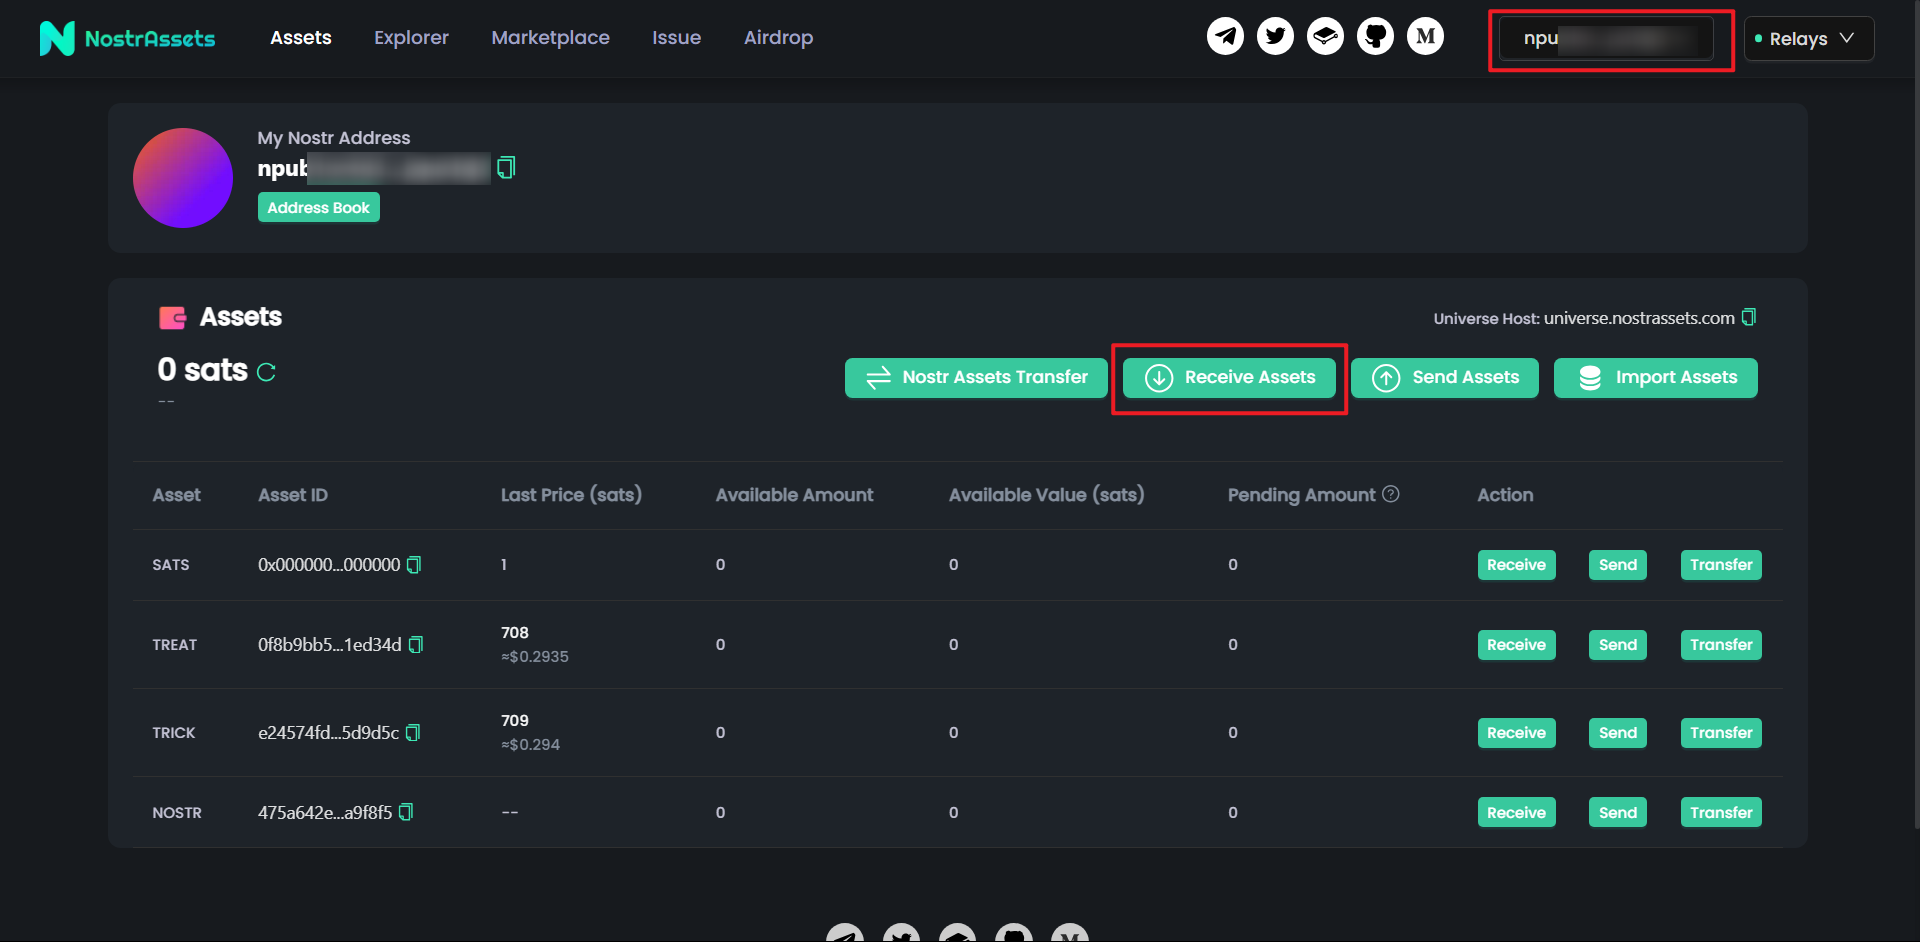Click the NostrAssets logo
Image resolution: width=1920 pixels, height=942 pixels.
tap(127, 38)
